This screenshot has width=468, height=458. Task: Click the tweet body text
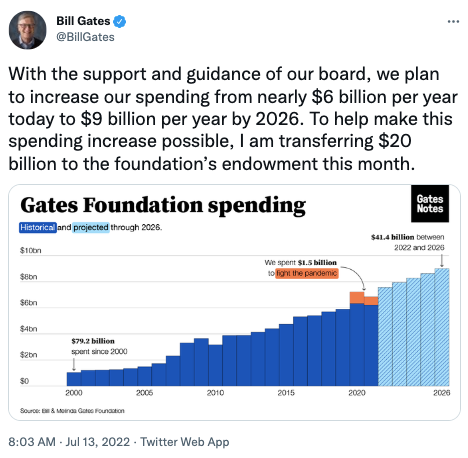click(233, 119)
